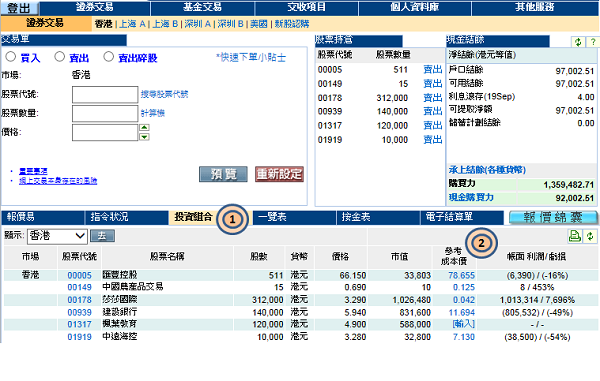Click 賣出 for holding 01919
This screenshot has width=600, height=381.
(433, 139)
